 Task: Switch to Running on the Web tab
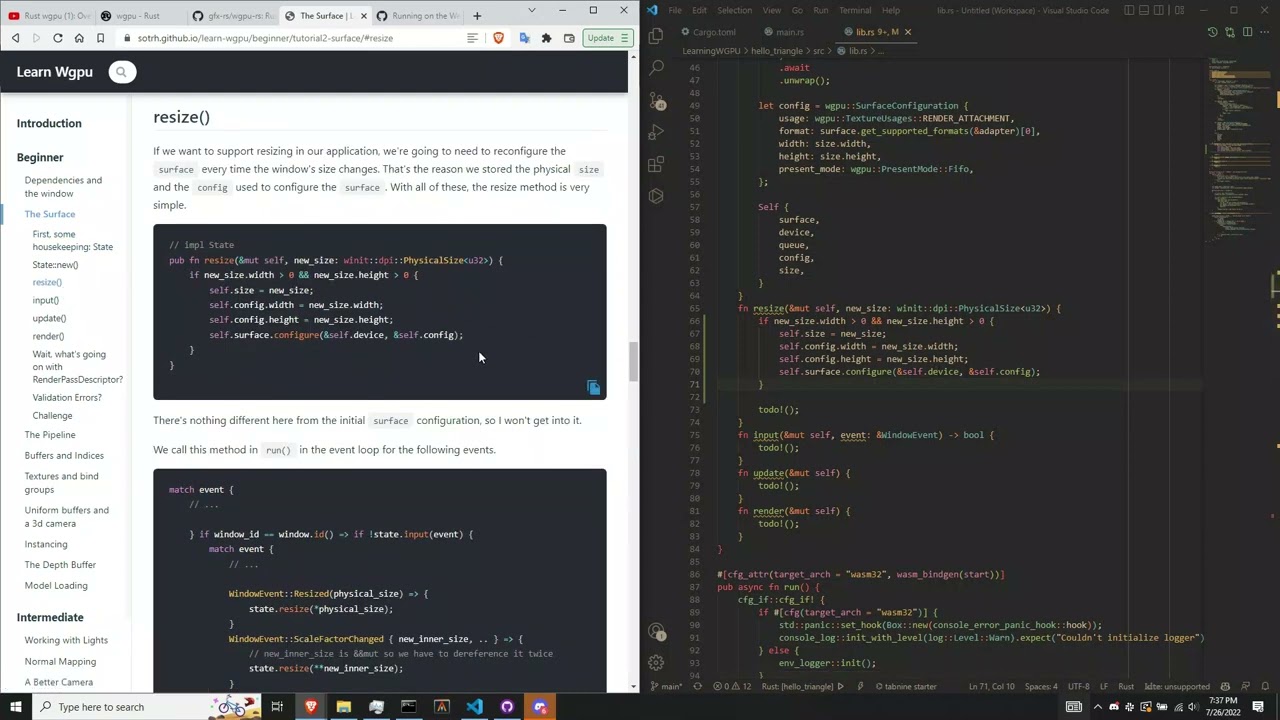[x=418, y=15]
